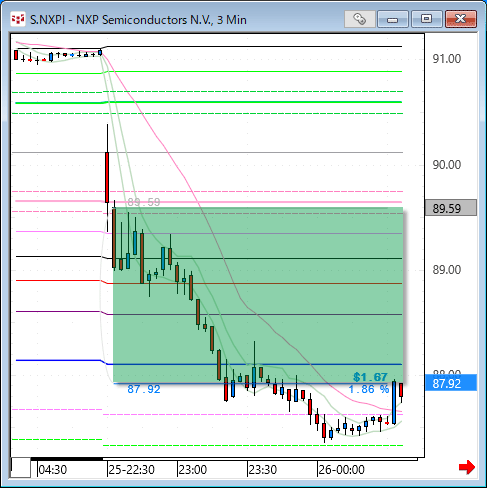Click the blue 87.92 label in chart
Viewport: 487px width, 488px height.
(x=144, y=389)
